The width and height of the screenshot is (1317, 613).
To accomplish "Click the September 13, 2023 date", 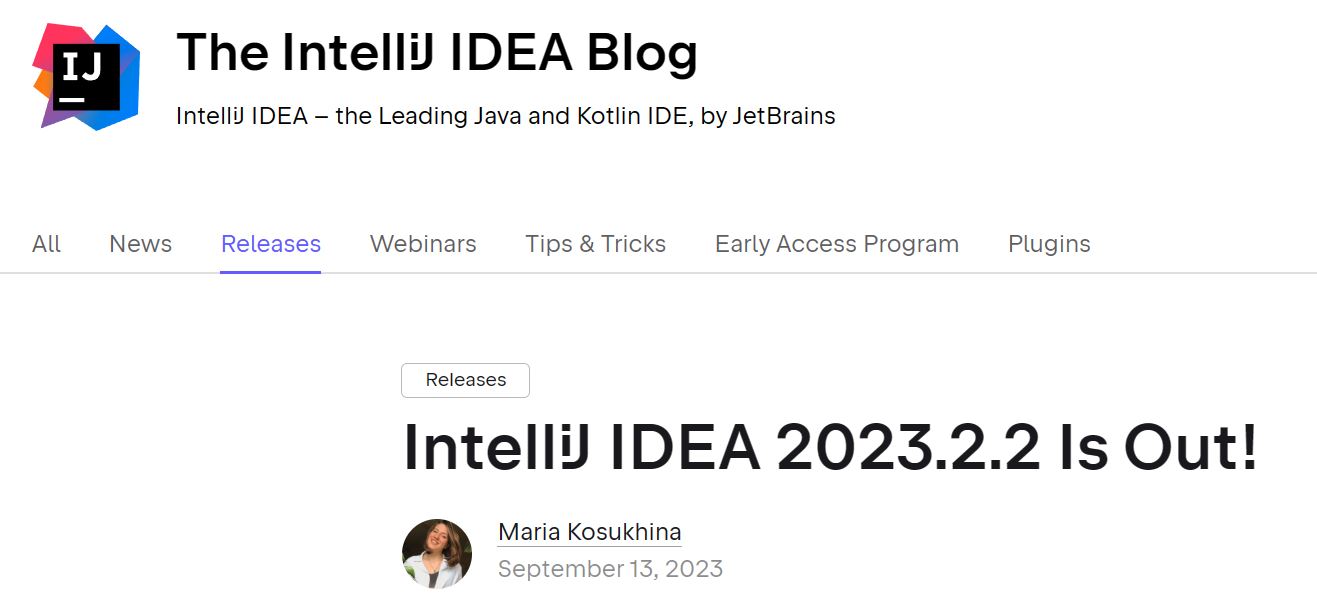I will (610, 569).
